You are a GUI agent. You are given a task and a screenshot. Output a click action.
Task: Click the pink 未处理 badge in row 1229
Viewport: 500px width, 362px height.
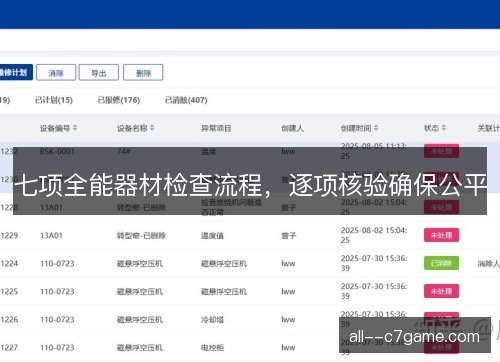coord(441,235)
